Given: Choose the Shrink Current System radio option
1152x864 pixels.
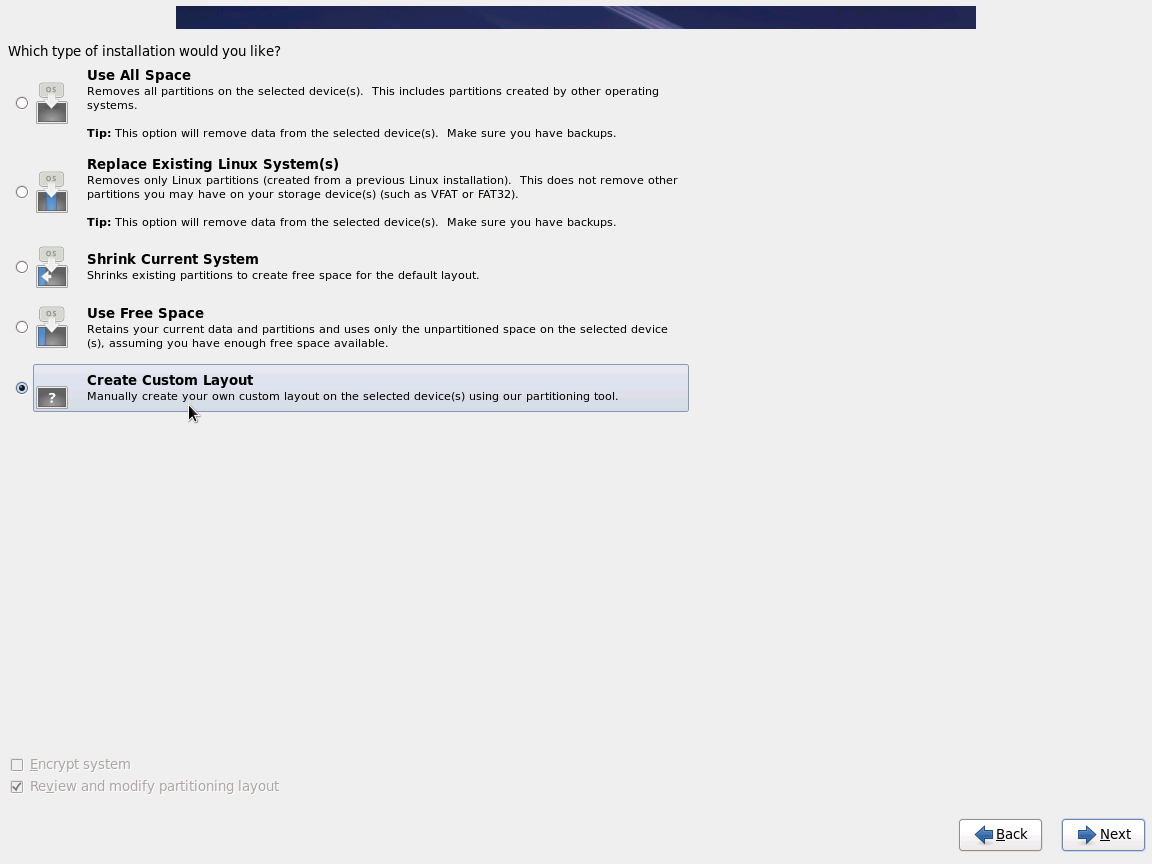Looking at the screenshot, I should pos(22,267).
